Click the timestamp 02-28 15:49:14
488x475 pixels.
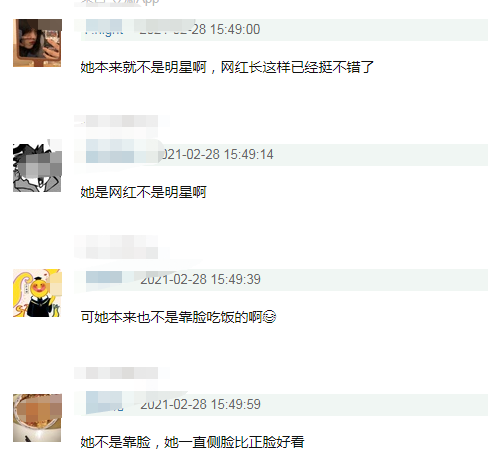click(218, 154)
